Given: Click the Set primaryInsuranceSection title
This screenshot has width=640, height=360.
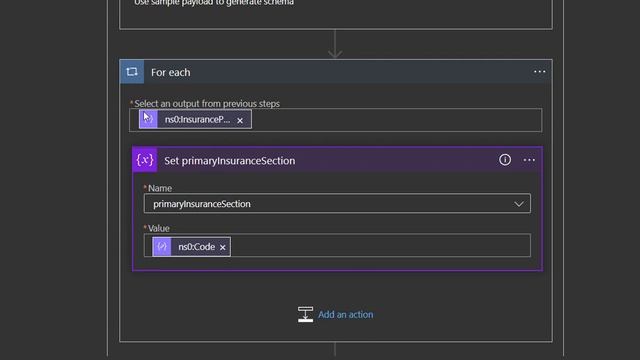Looking at the screenshot, I should 229,161.
